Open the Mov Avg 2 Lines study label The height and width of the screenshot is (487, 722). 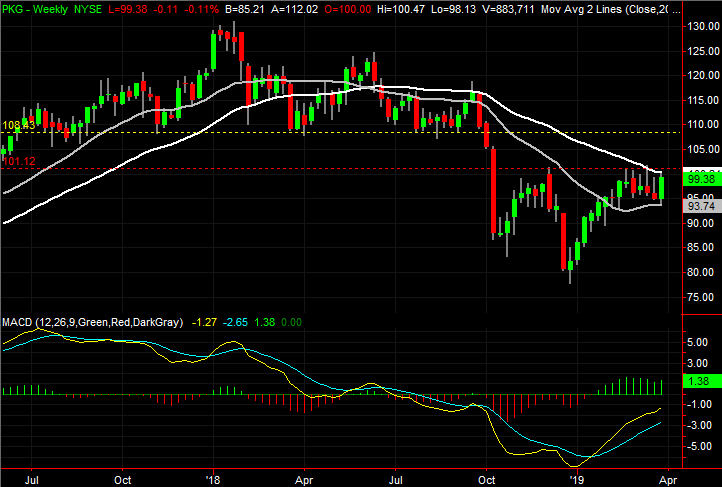point(610,9)
